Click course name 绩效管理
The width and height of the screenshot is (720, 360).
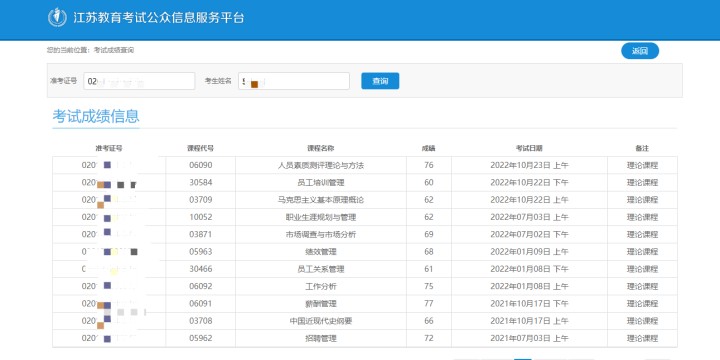321,252
